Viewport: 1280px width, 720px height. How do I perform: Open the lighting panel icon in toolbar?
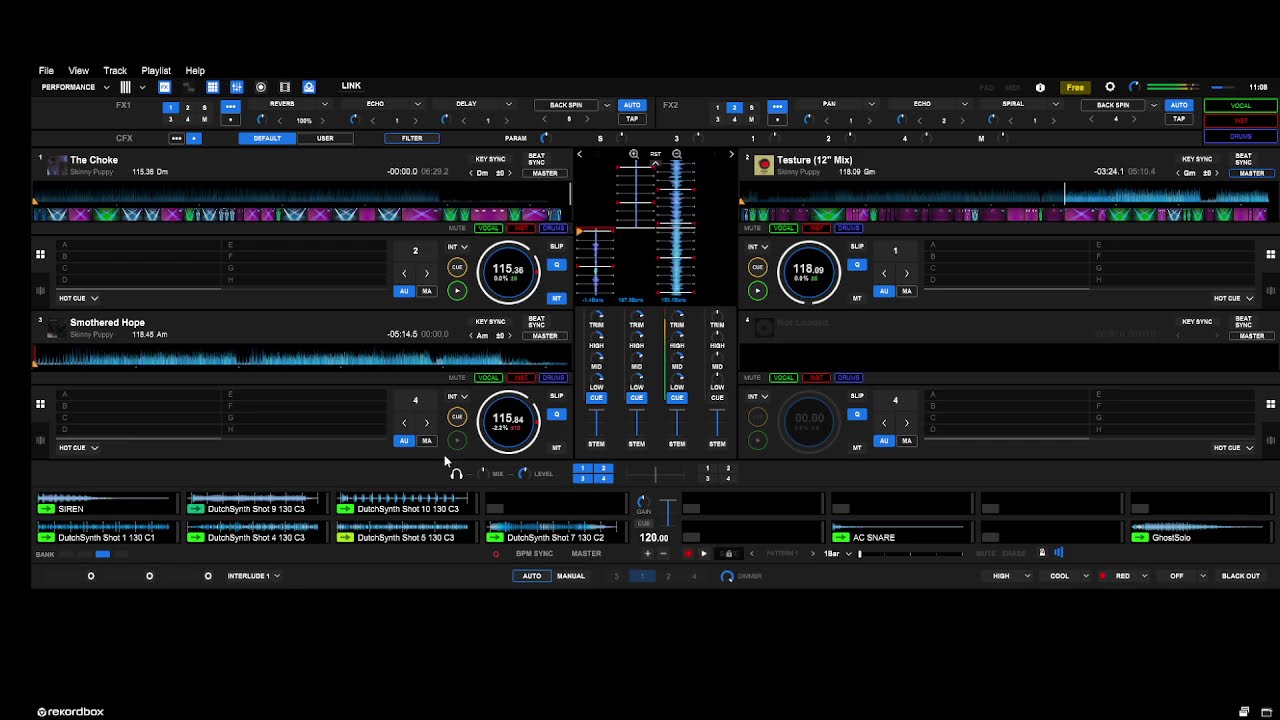point(309,87)
